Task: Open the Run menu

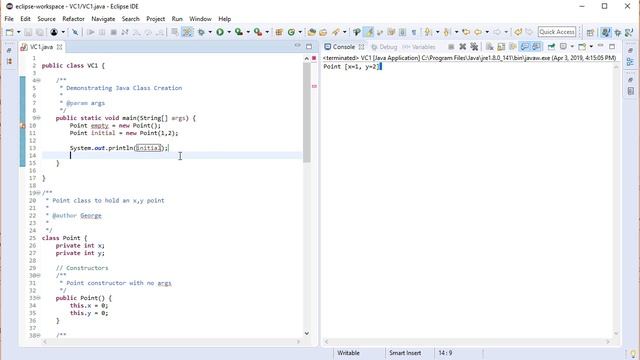Action: tap(177, 19)
